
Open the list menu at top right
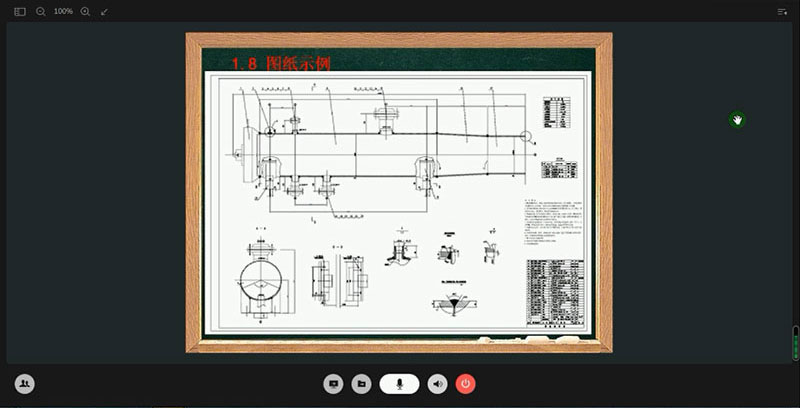coord(782,11)
